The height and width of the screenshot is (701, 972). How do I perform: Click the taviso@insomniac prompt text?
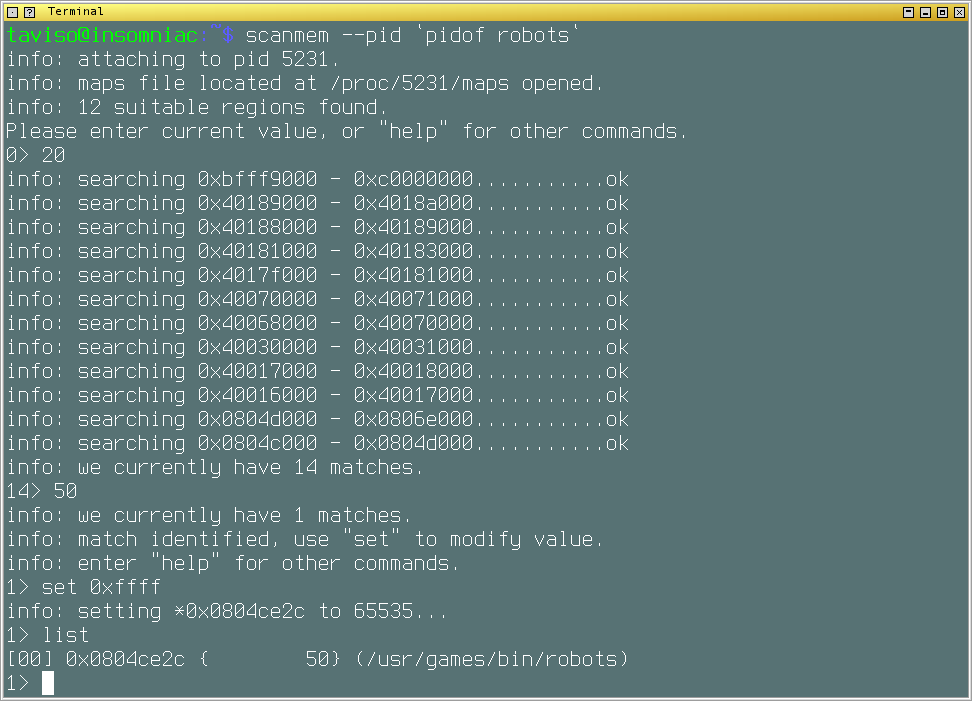pyautogui.click(x=102, y=35)
